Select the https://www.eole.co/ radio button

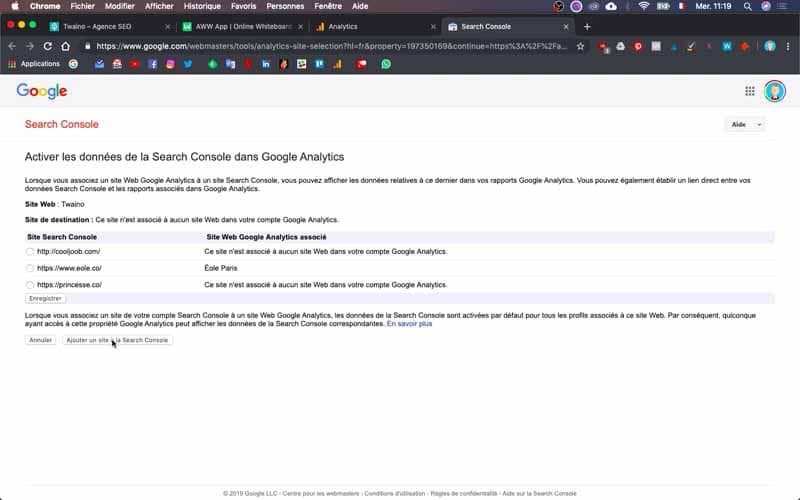30,268
